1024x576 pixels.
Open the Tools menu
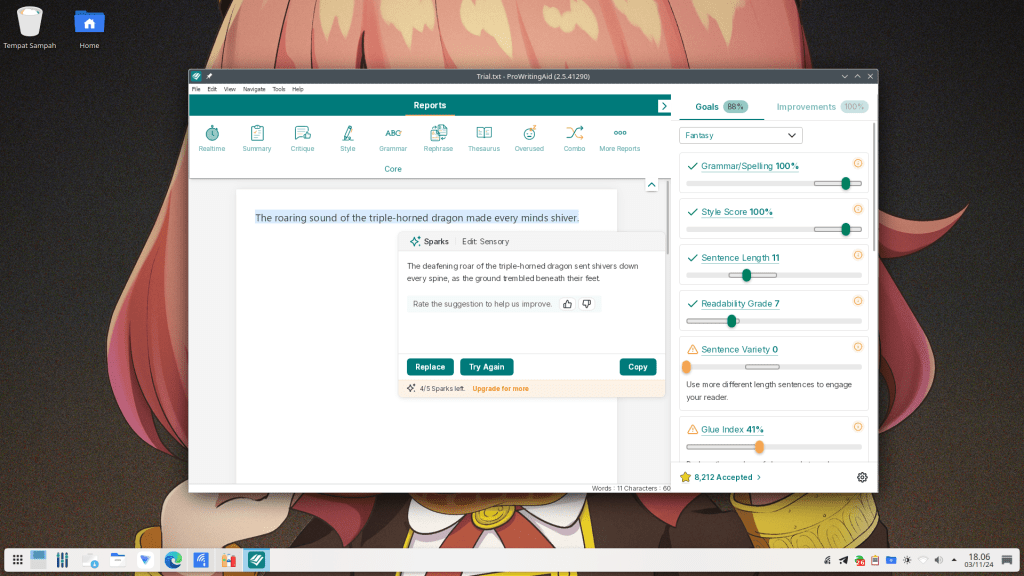(279, 88)
